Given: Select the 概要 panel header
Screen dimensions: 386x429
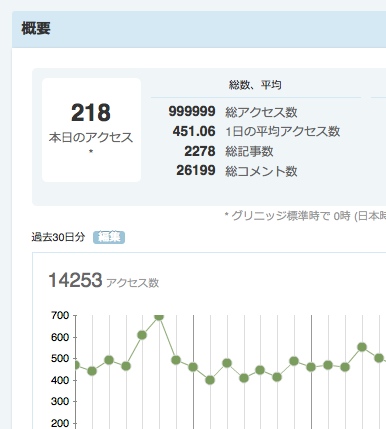Looking at the screenshot, I should (199, 29).
